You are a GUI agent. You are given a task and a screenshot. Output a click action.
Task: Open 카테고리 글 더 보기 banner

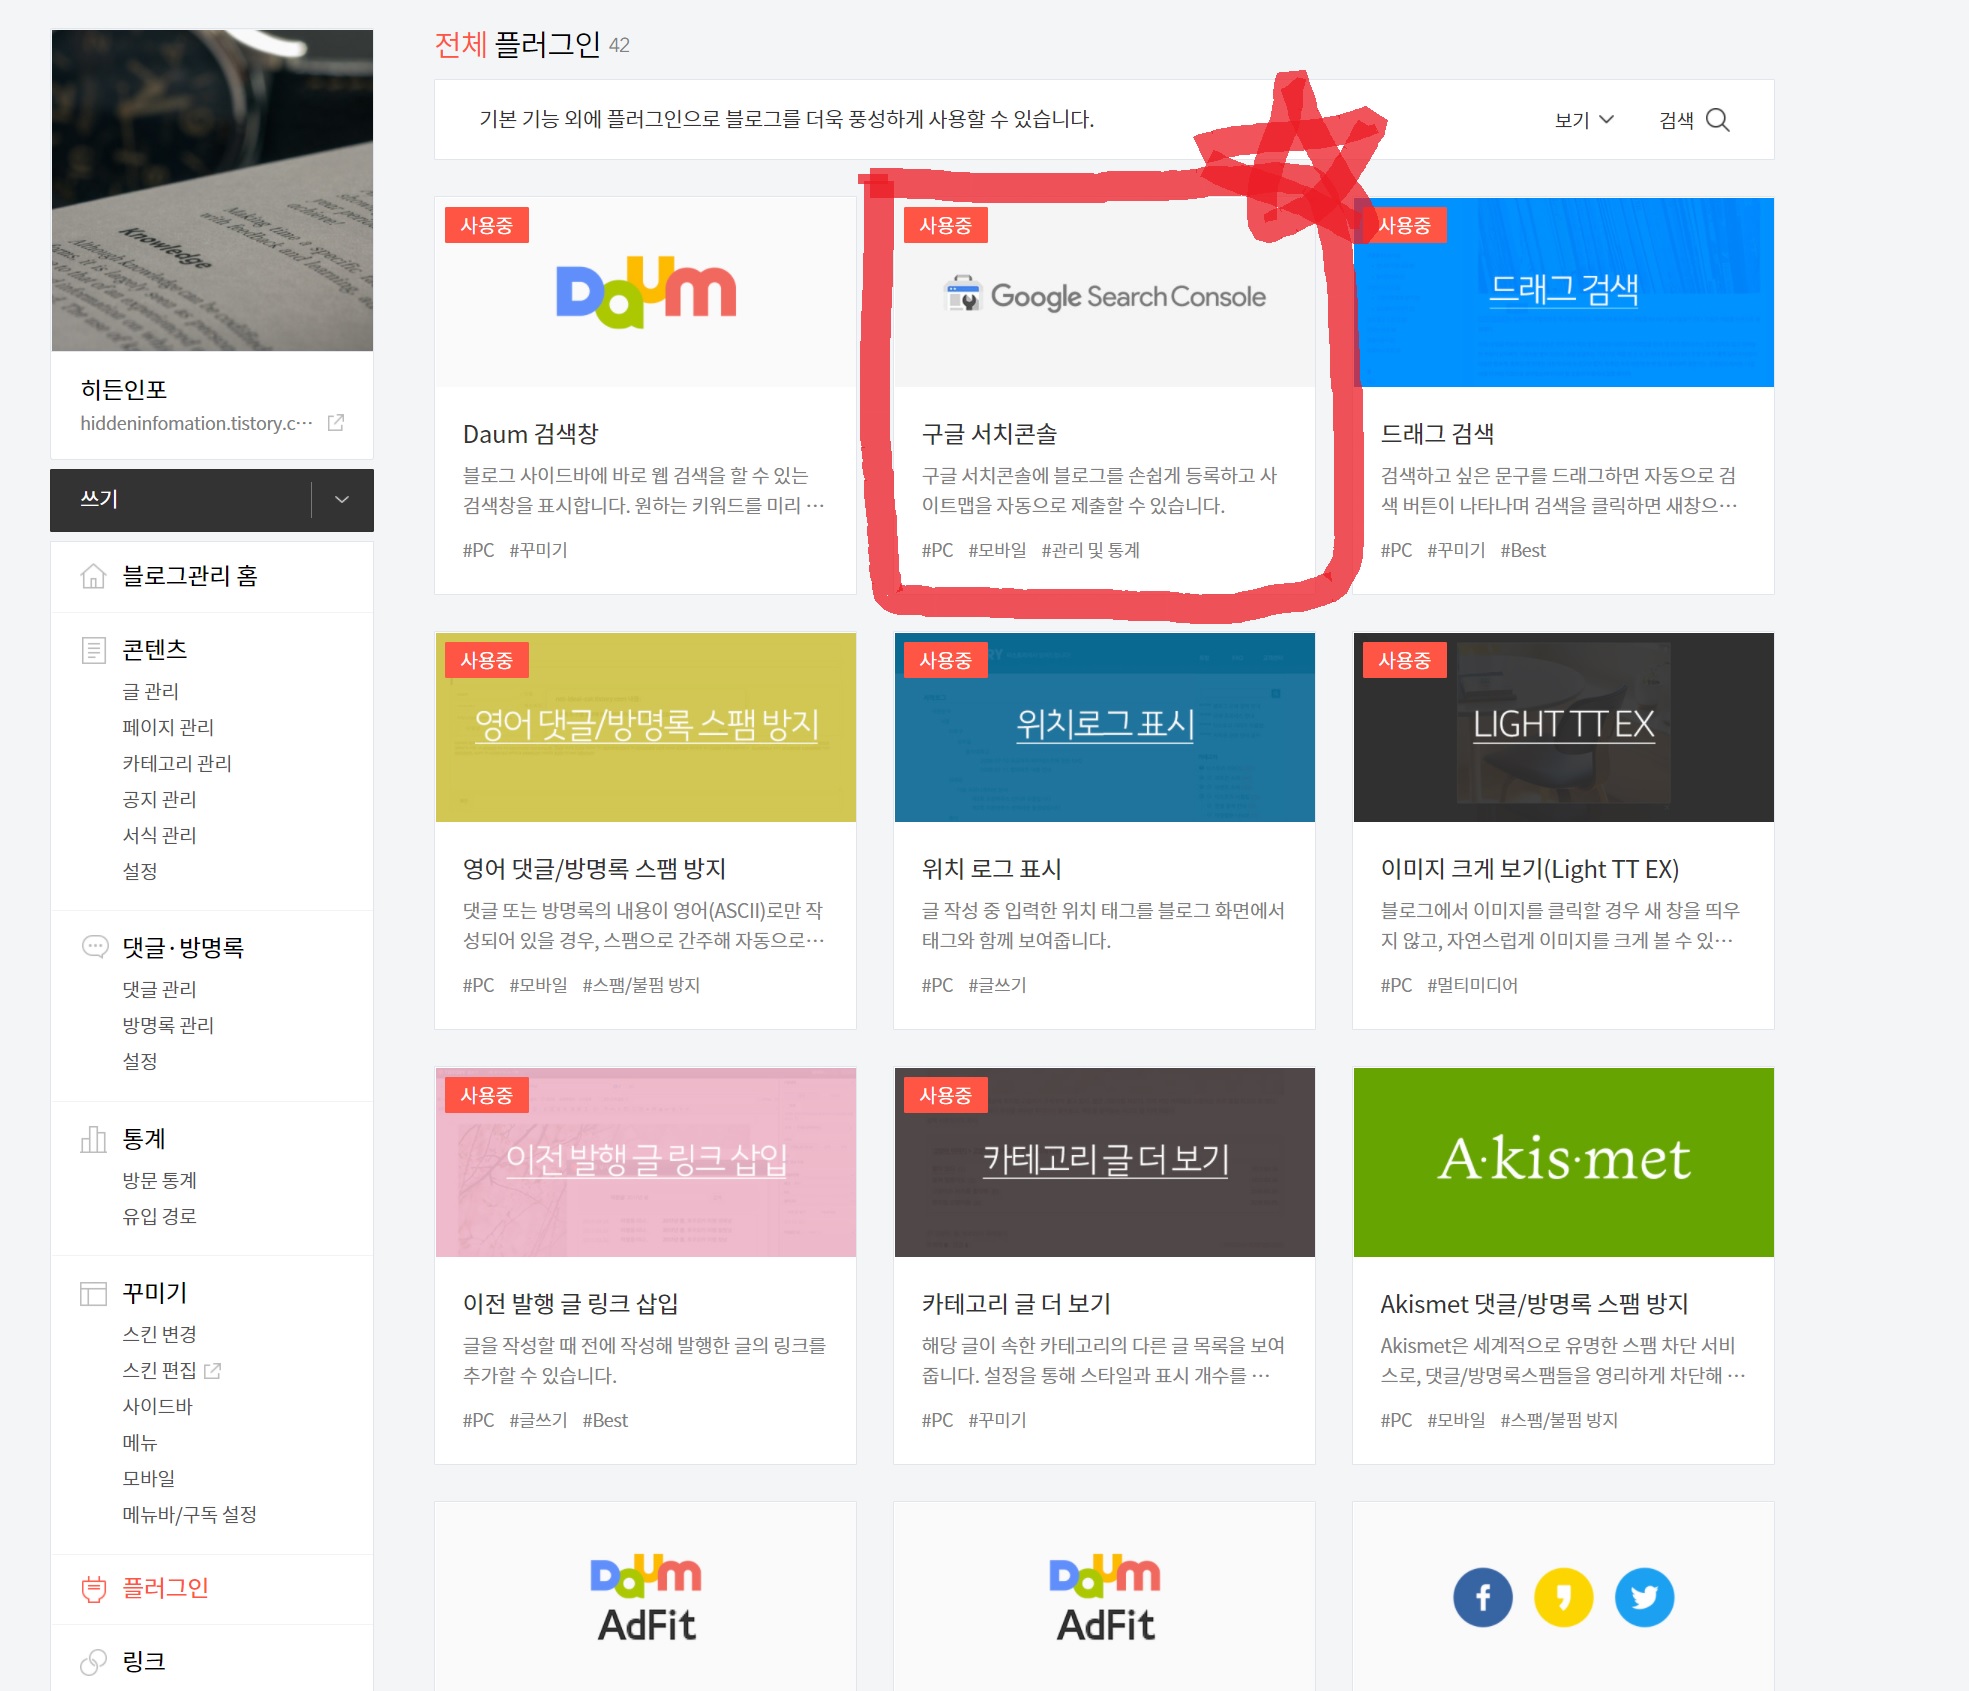(1105, 1162)
